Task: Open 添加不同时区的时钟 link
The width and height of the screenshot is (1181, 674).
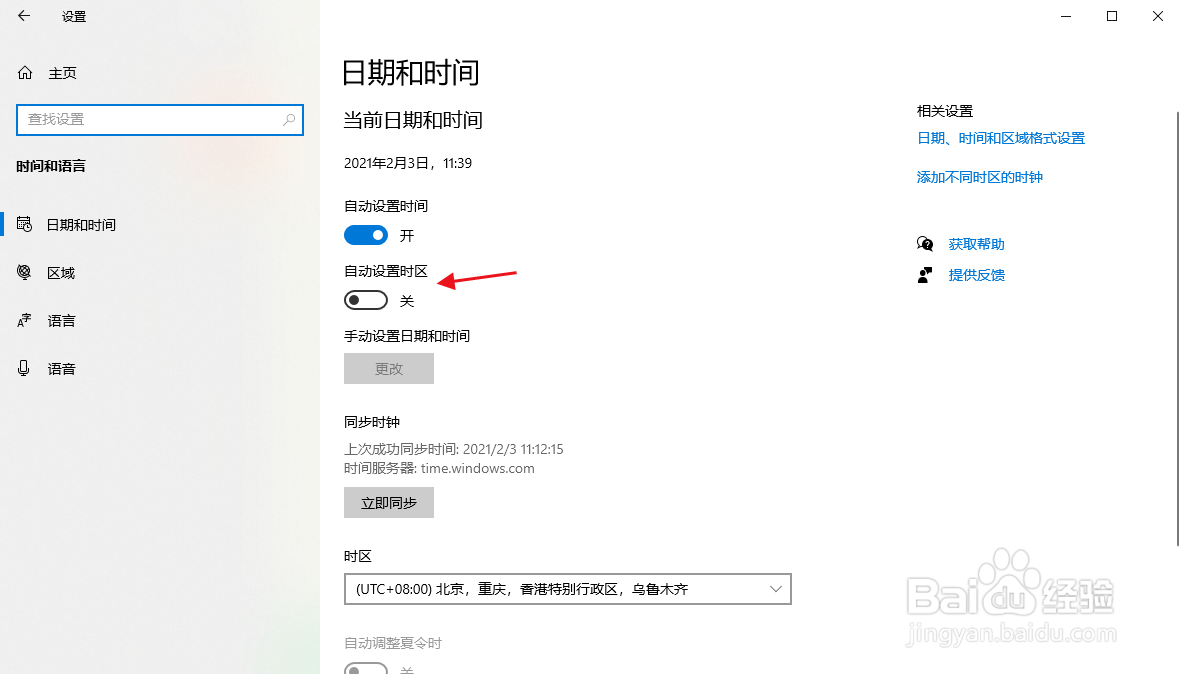Action: (979, 178)
